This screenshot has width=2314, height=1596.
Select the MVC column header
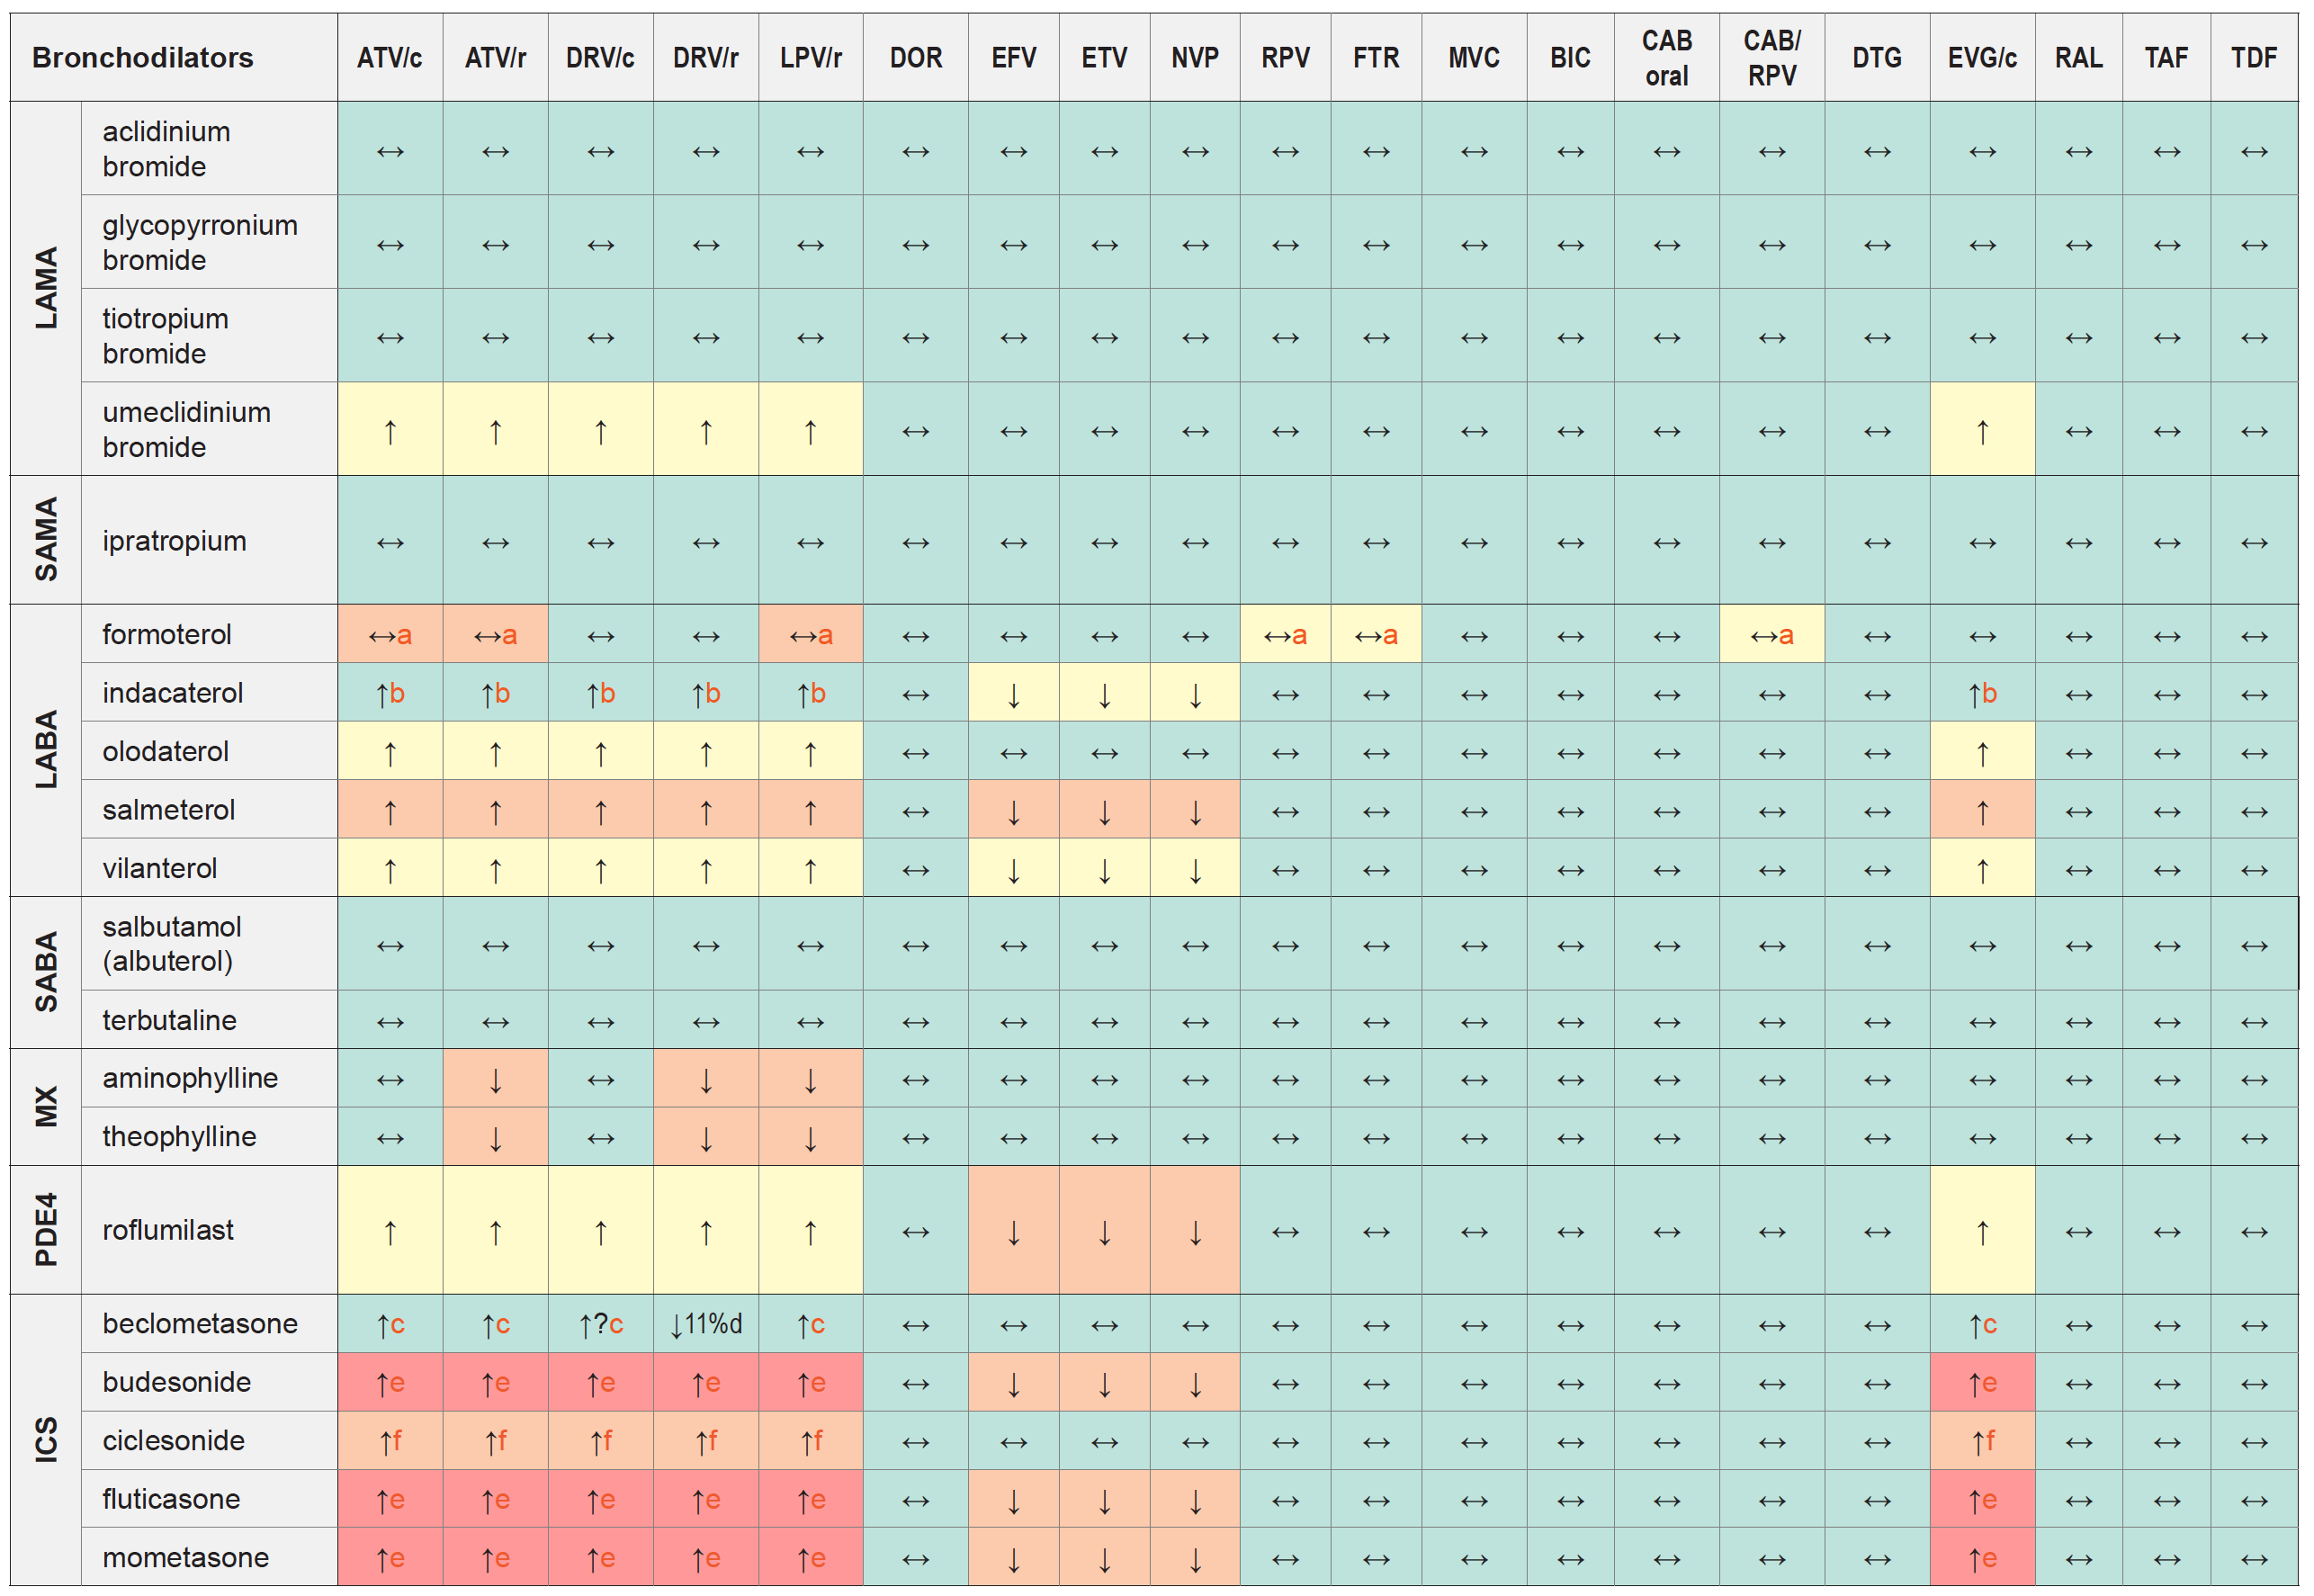tap(1474, 58)
